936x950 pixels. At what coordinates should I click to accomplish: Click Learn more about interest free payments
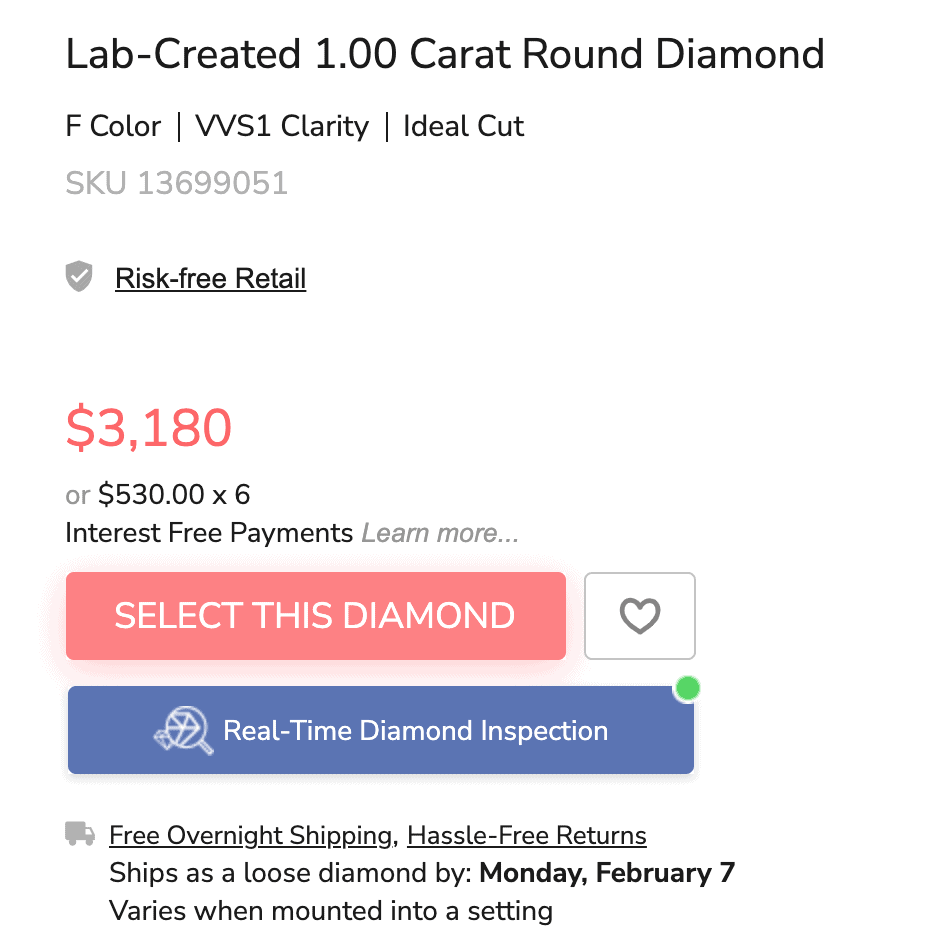click(440, 533)
